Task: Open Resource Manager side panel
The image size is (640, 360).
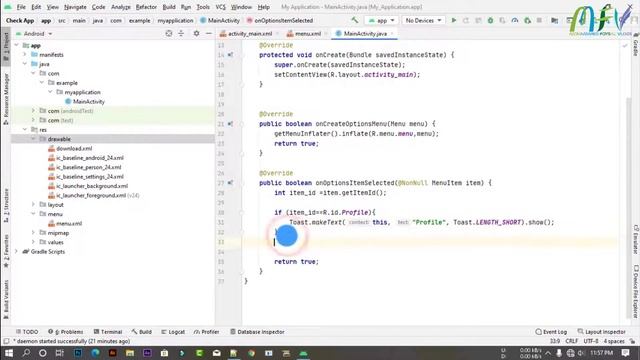Action: point(6,99)
